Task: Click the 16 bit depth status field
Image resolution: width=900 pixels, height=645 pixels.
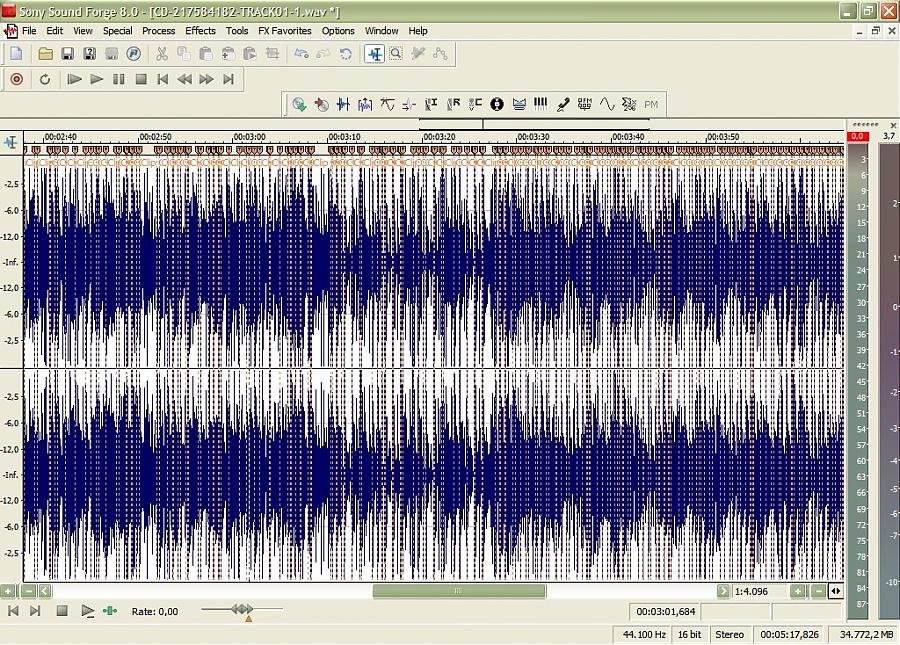Action: pos(689,635)
